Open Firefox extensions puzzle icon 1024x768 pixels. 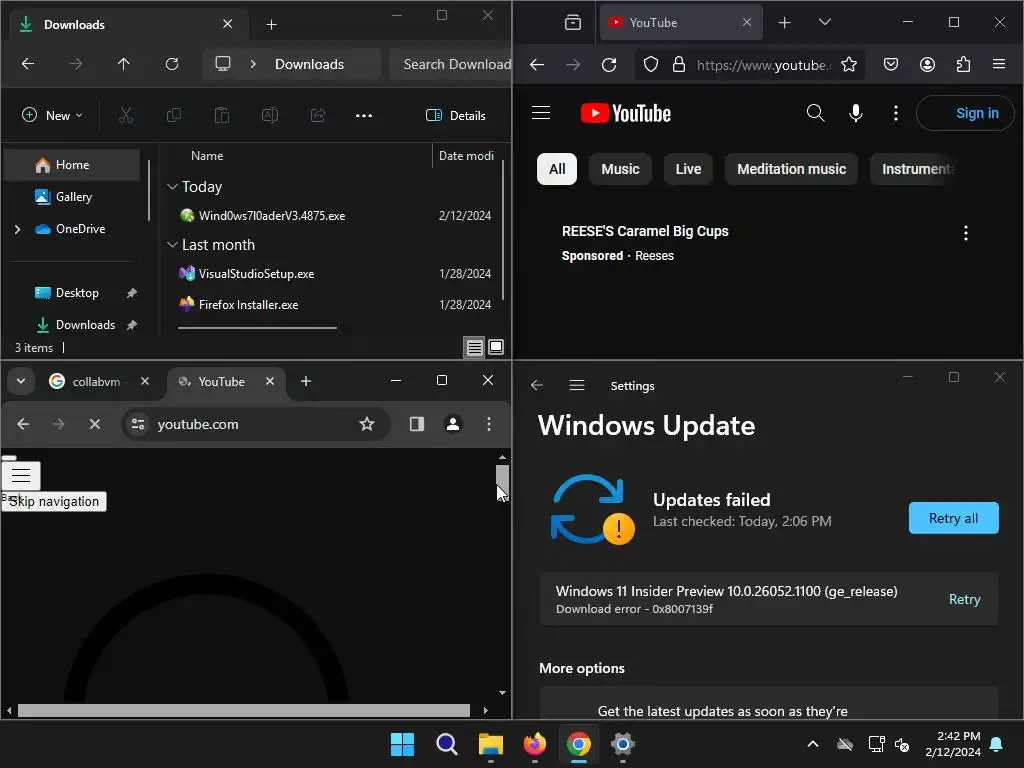pyautogui.click(x=963, y=65)
